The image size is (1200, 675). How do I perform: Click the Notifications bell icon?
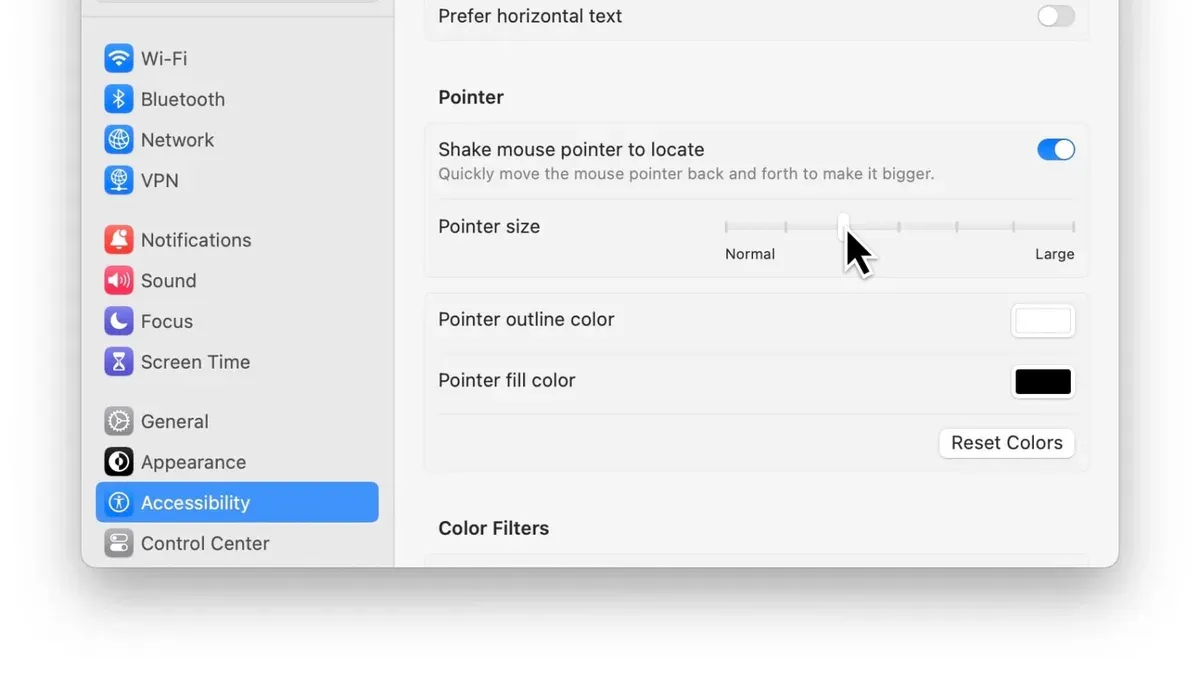(119, 240)
